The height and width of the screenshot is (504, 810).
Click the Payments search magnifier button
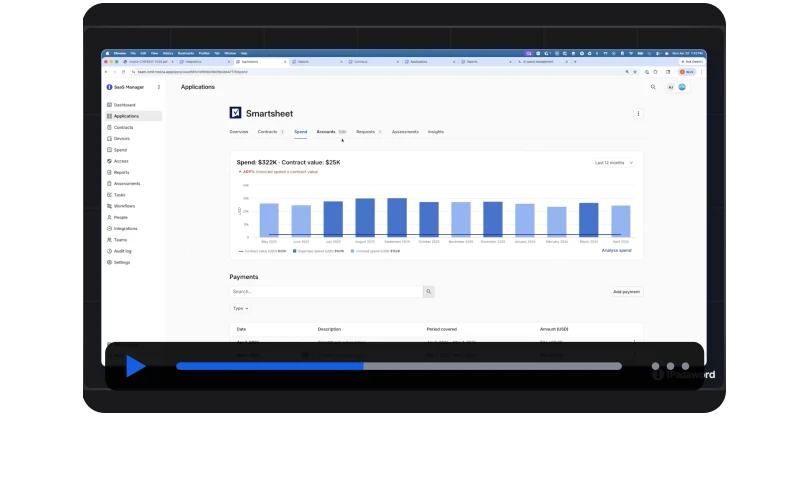pos(428,292)
